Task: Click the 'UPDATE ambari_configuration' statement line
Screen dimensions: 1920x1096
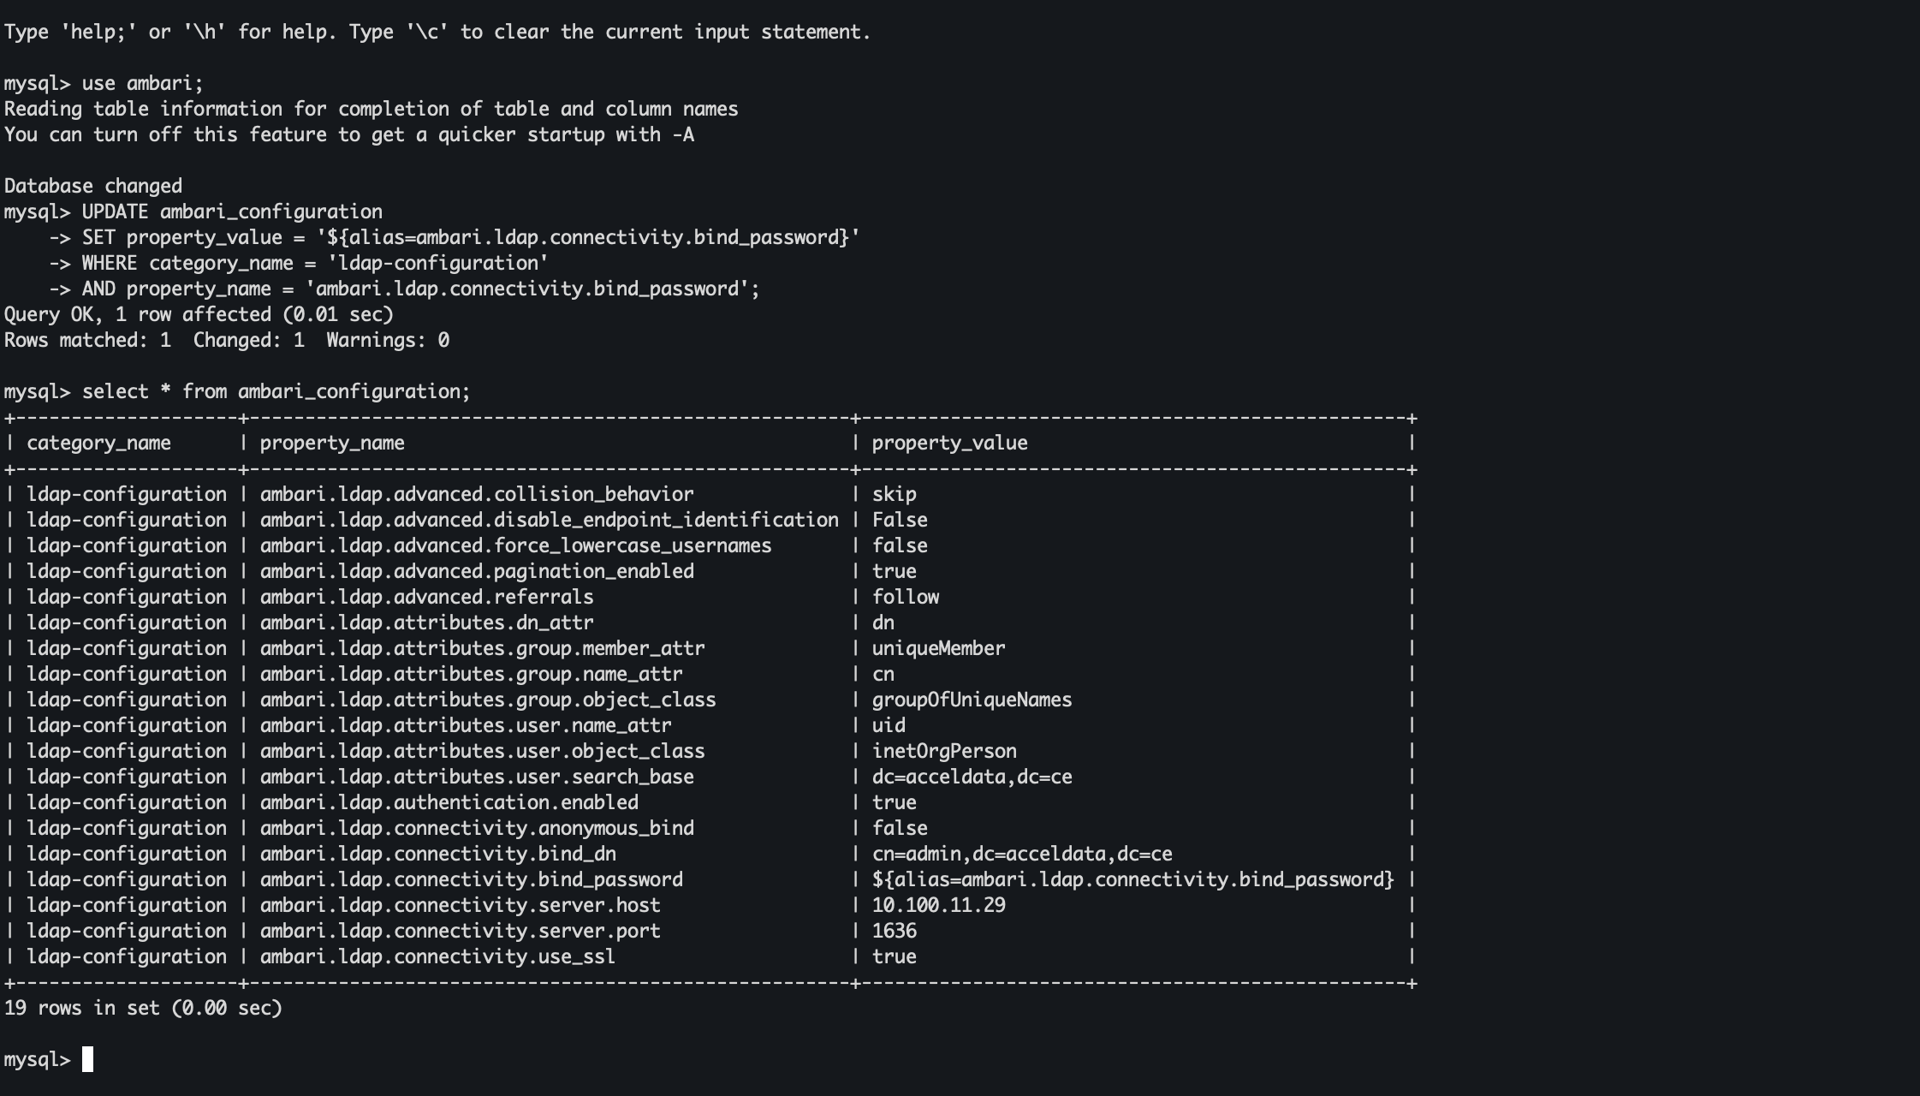Action: [x=231, y=212]
